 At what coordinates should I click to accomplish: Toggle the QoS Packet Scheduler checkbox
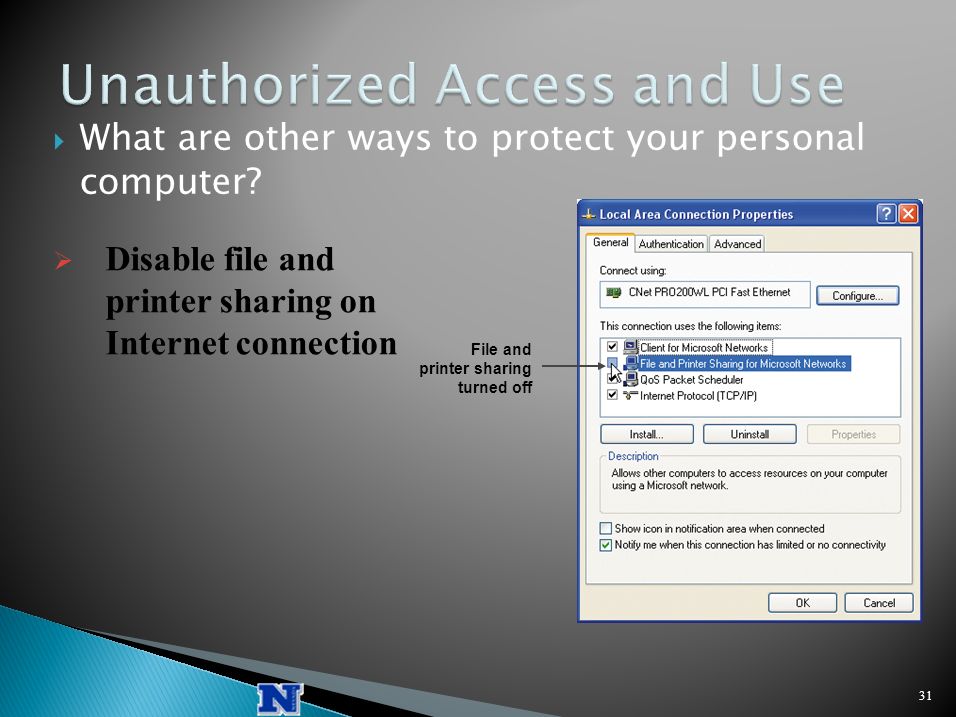point(612,379)
